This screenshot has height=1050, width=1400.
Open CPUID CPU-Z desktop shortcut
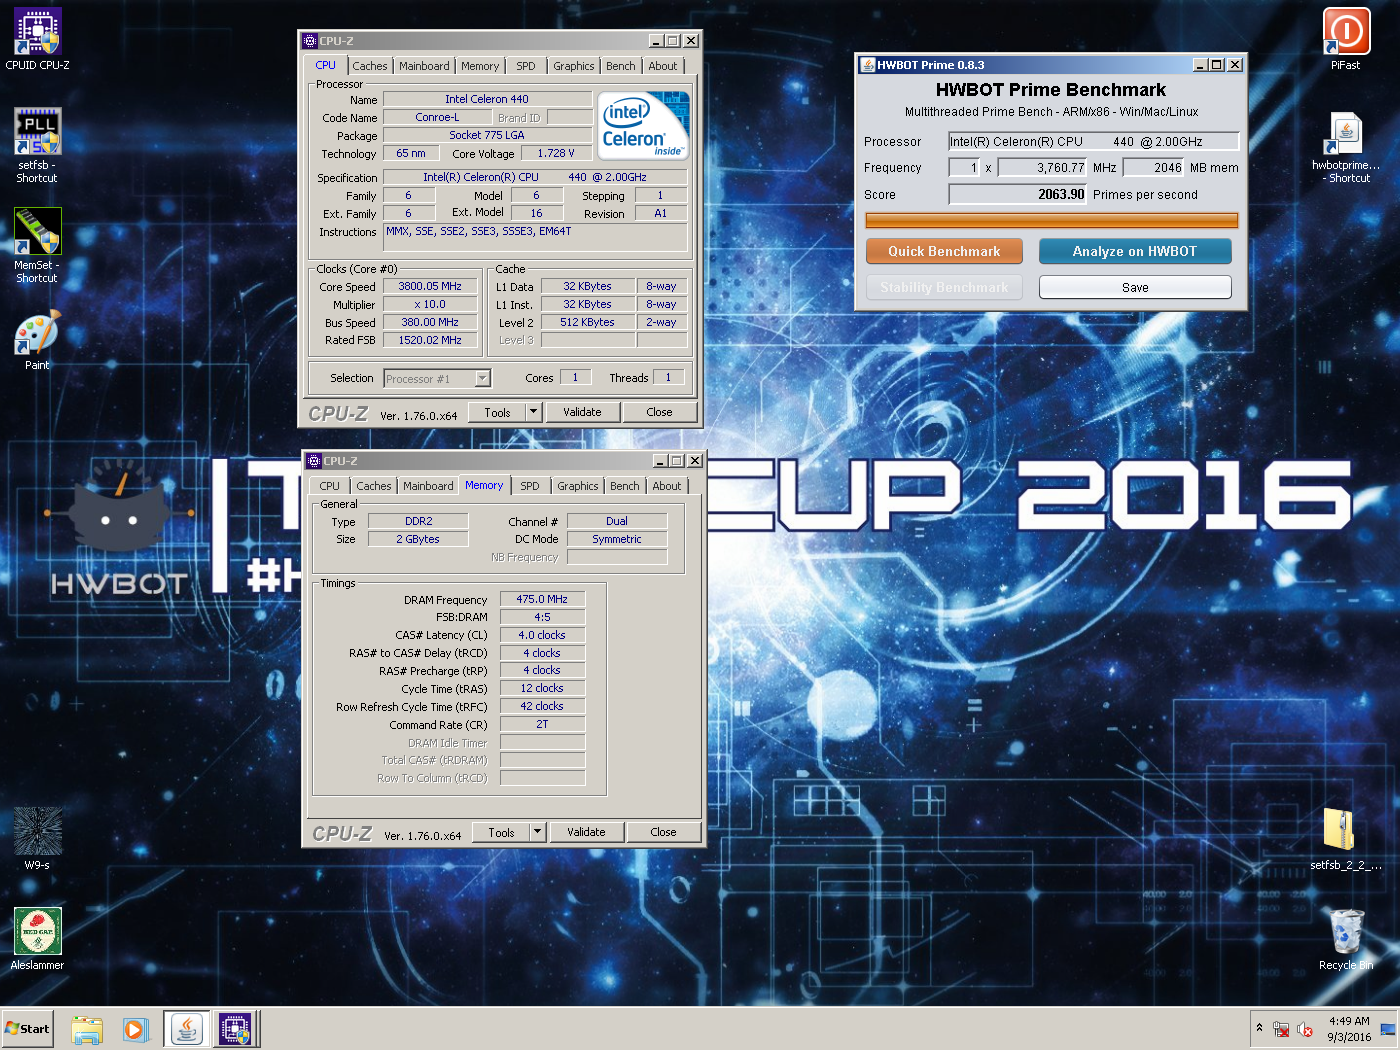[38, 40]
